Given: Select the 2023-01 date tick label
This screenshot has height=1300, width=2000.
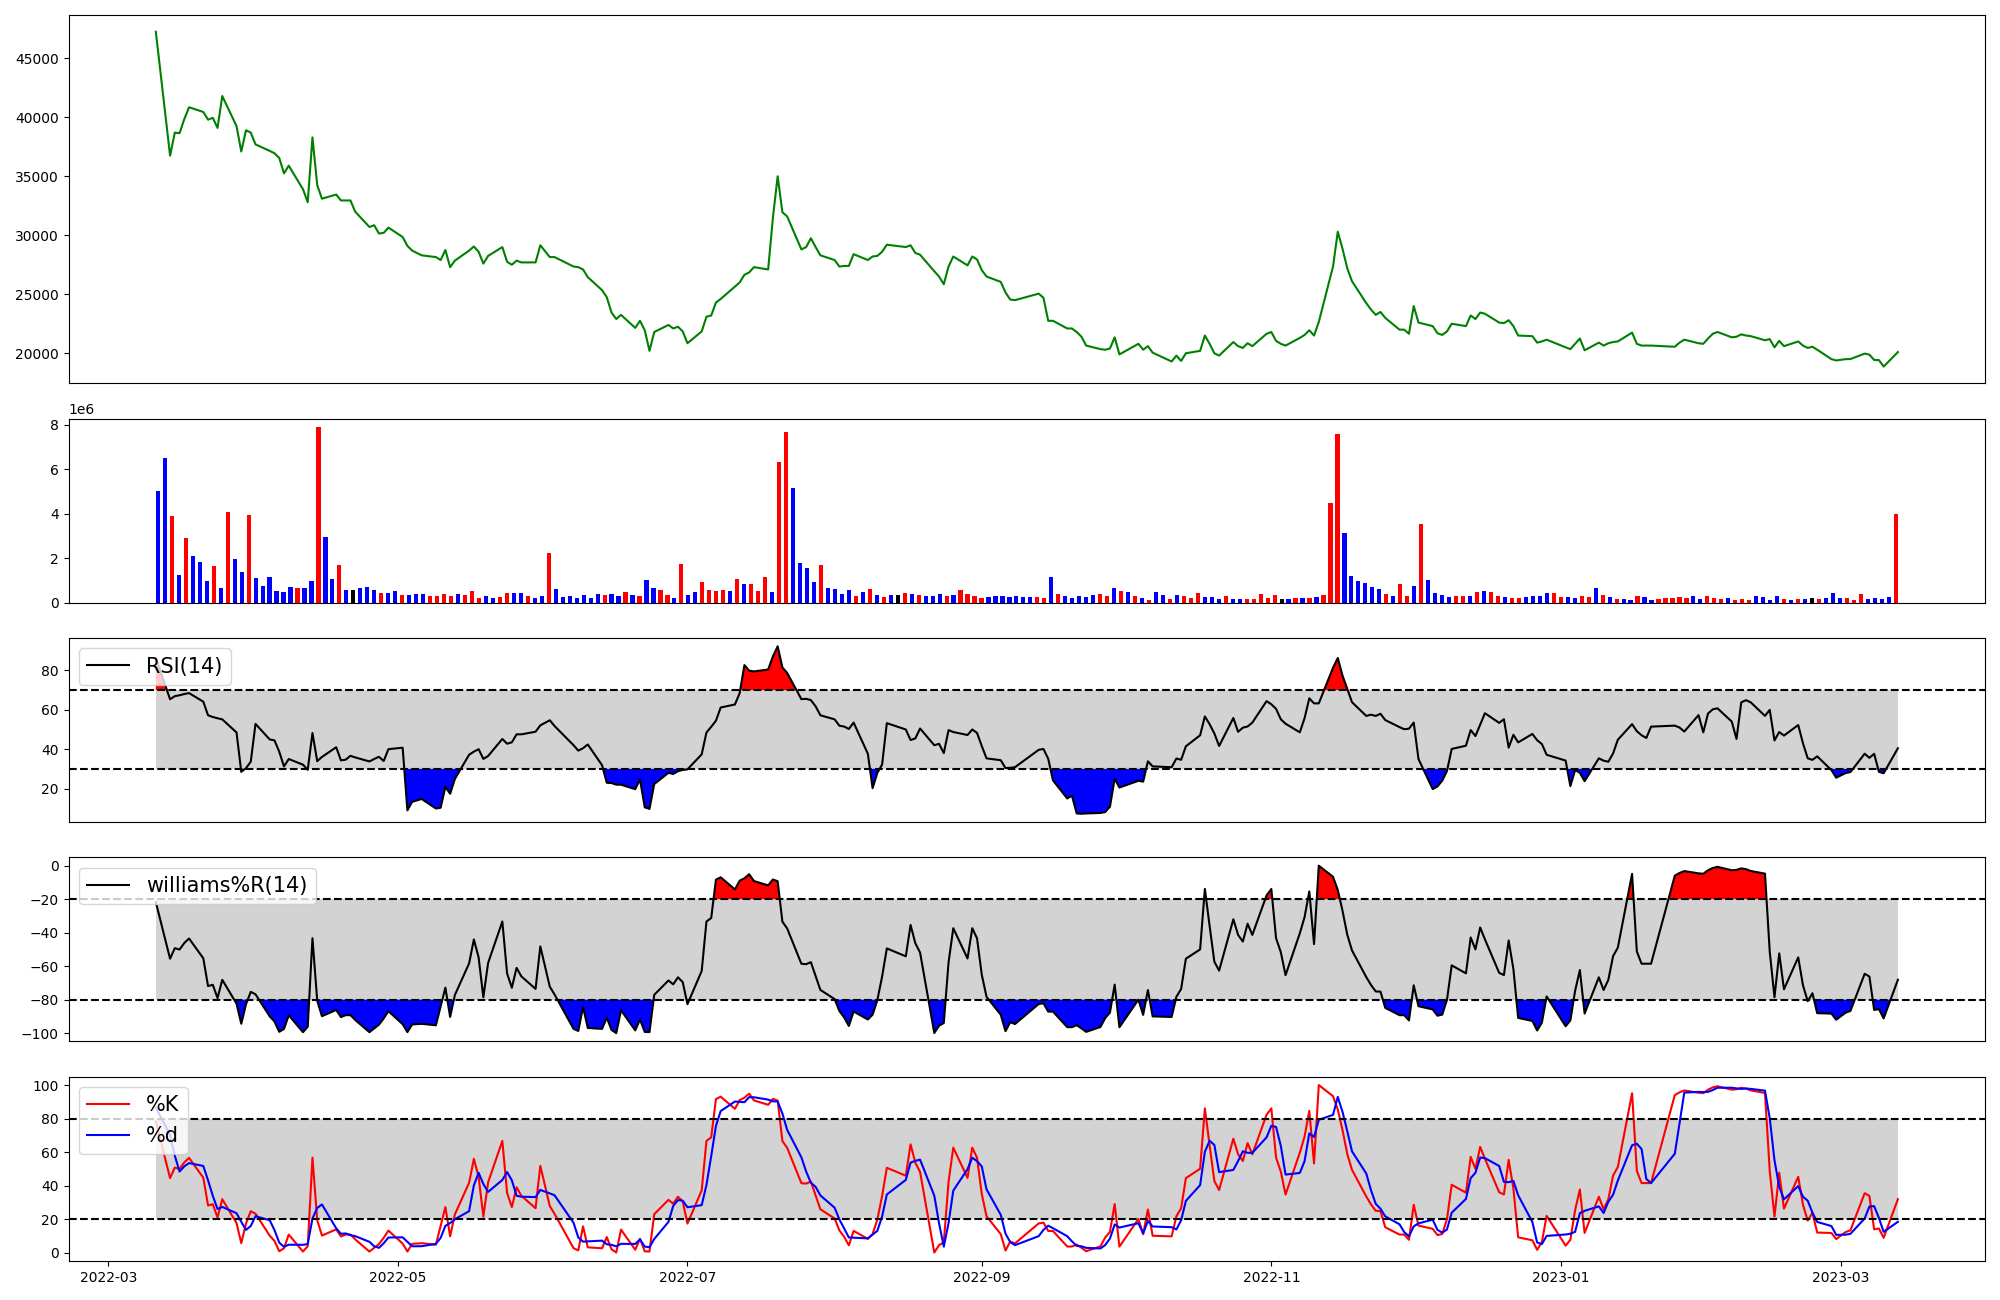Looking at the screenshot, I should (1560, 1277).
